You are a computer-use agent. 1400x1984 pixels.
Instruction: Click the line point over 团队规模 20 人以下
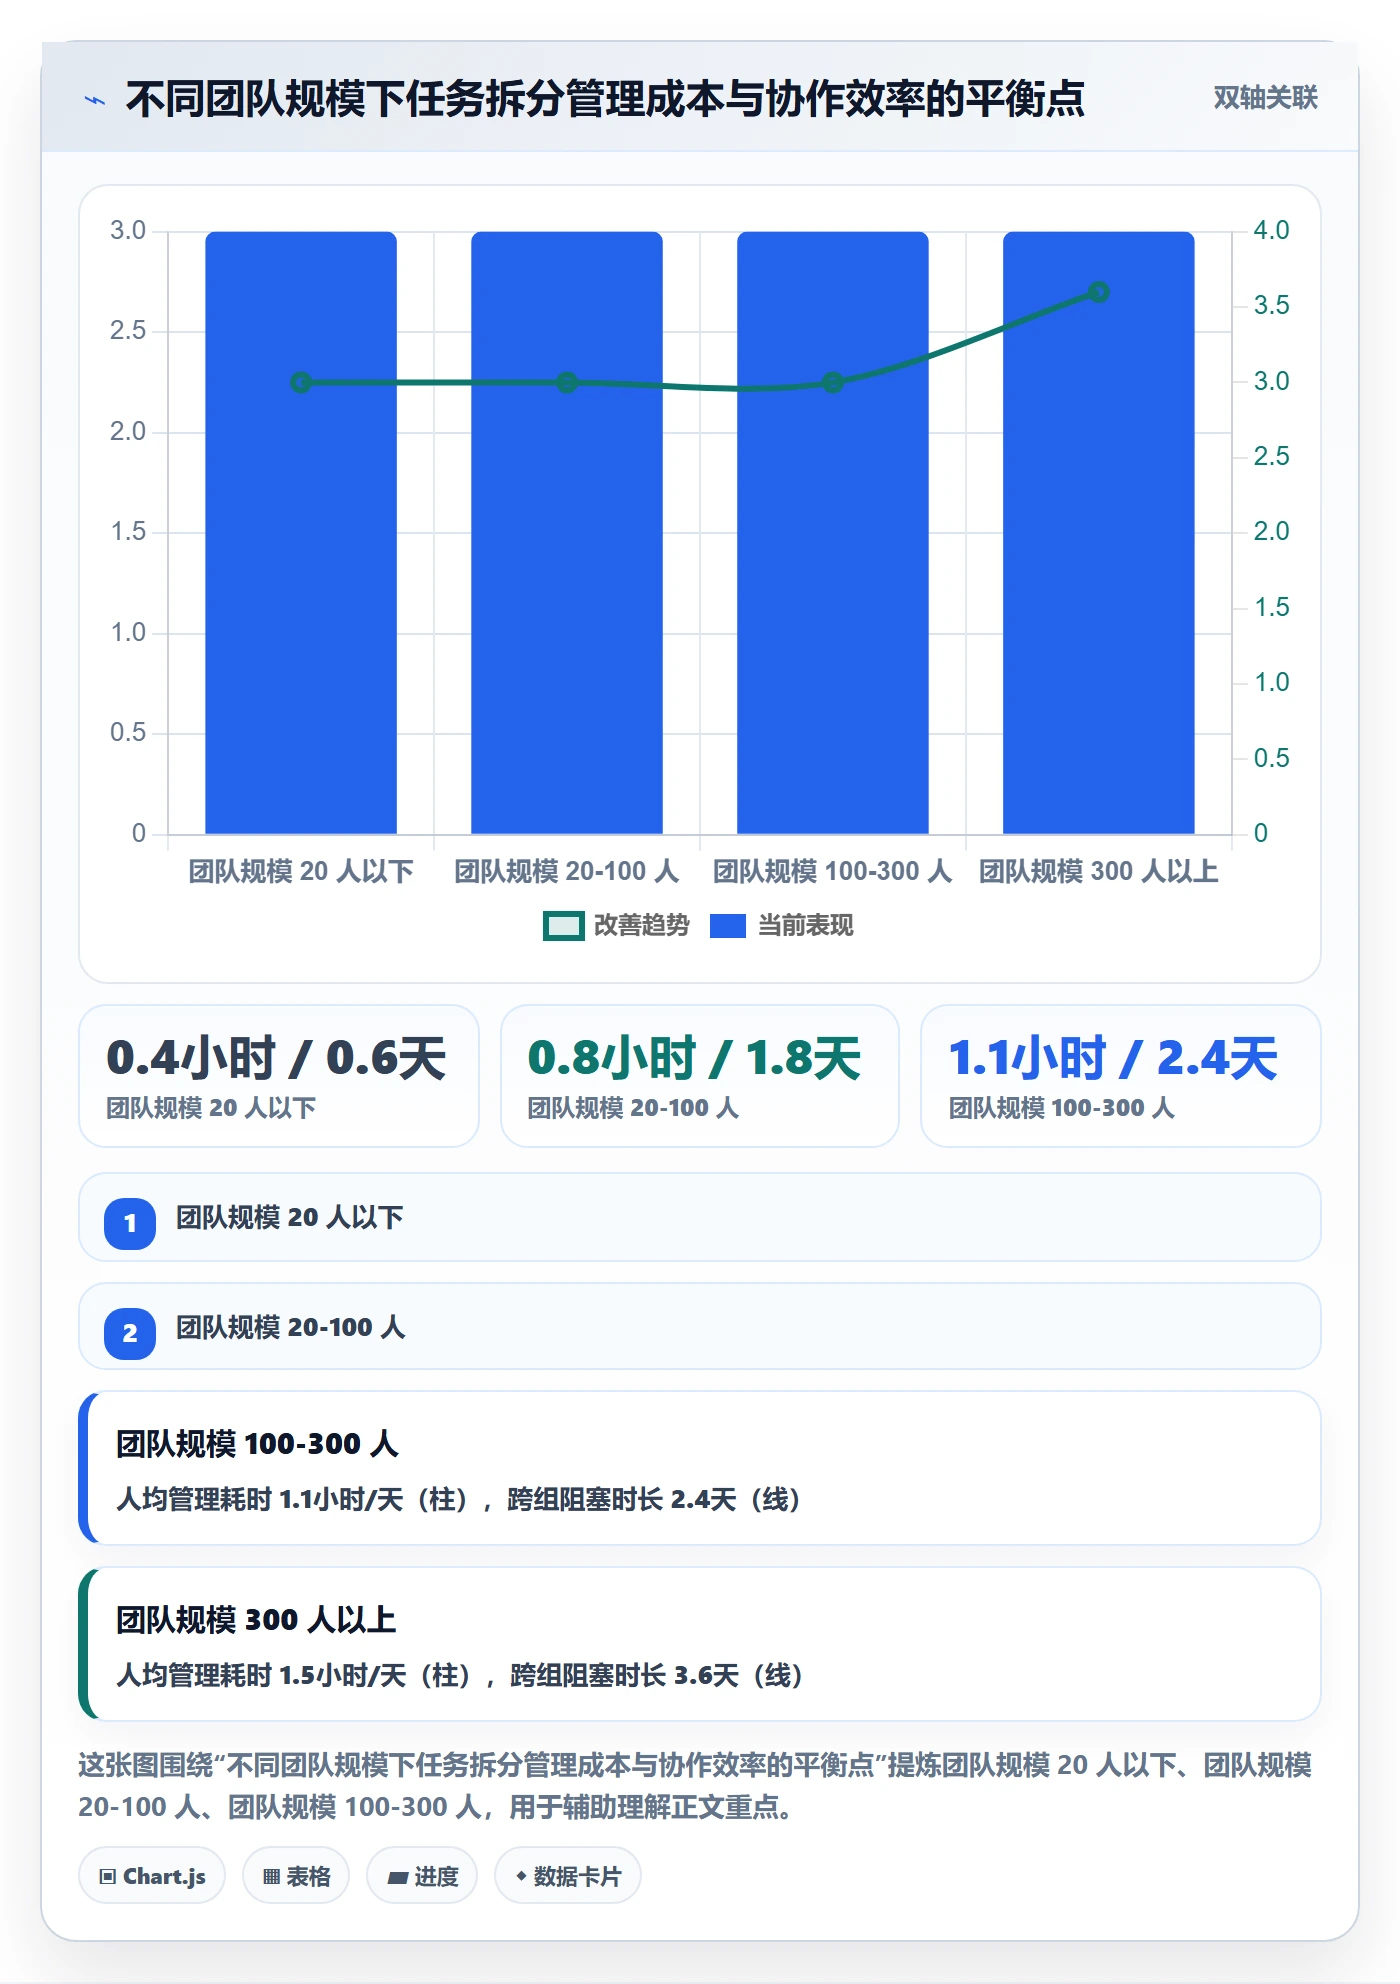301,382
